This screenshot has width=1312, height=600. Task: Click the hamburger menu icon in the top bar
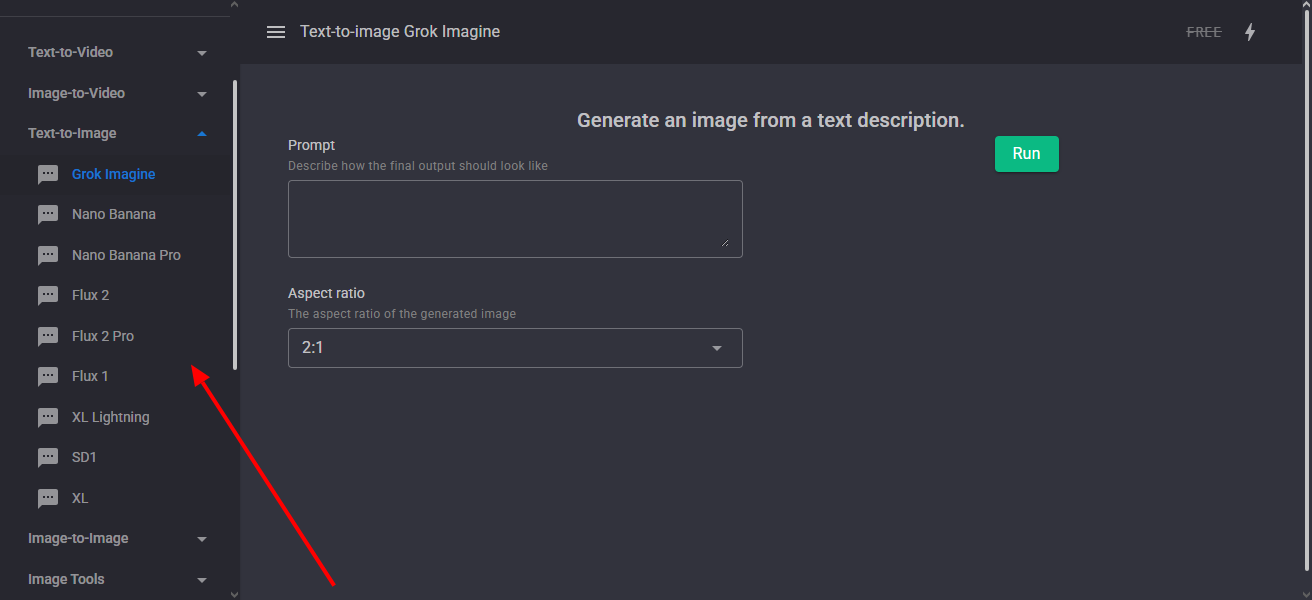[x=275, y=31]
